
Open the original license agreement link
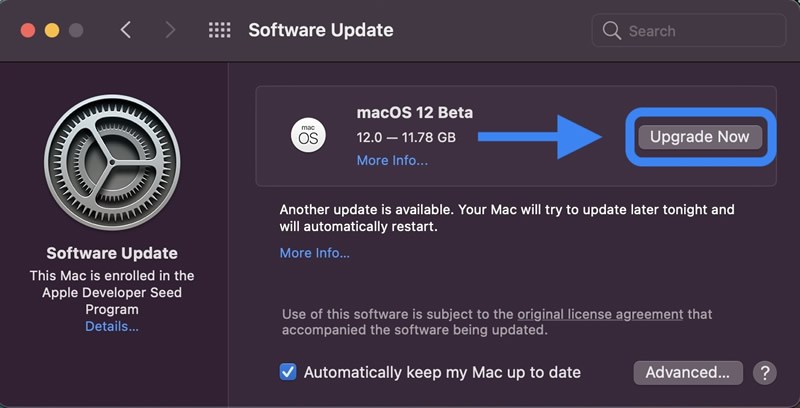pyautogui.click(x=600, y=314)
